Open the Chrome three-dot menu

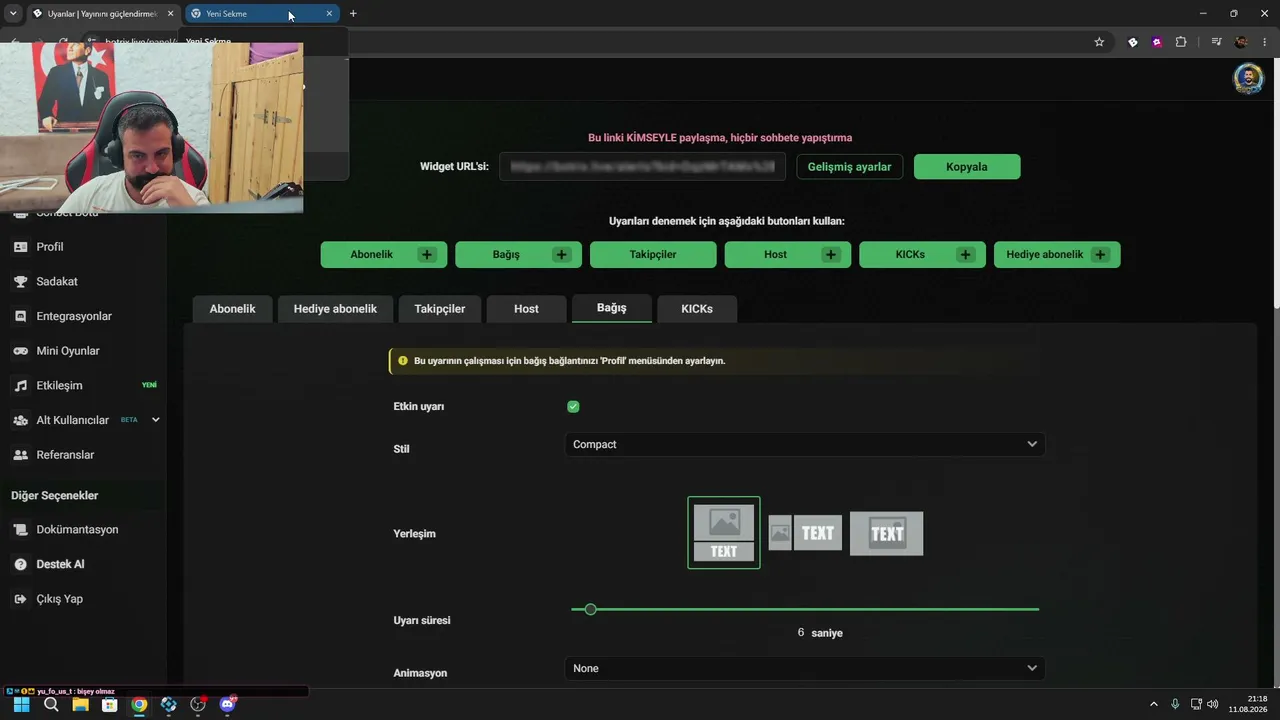pos(1265,42)
